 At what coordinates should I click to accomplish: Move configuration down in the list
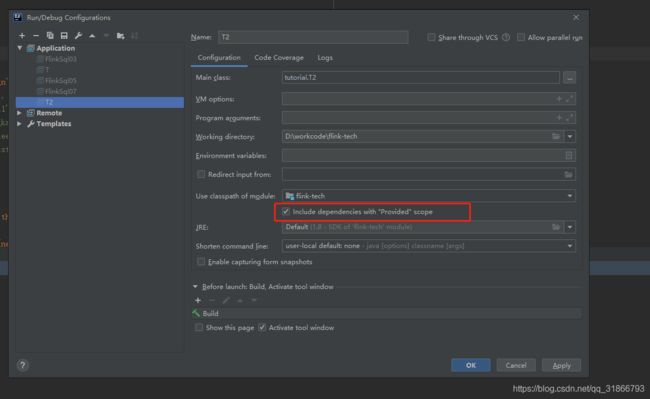point(106,36)
